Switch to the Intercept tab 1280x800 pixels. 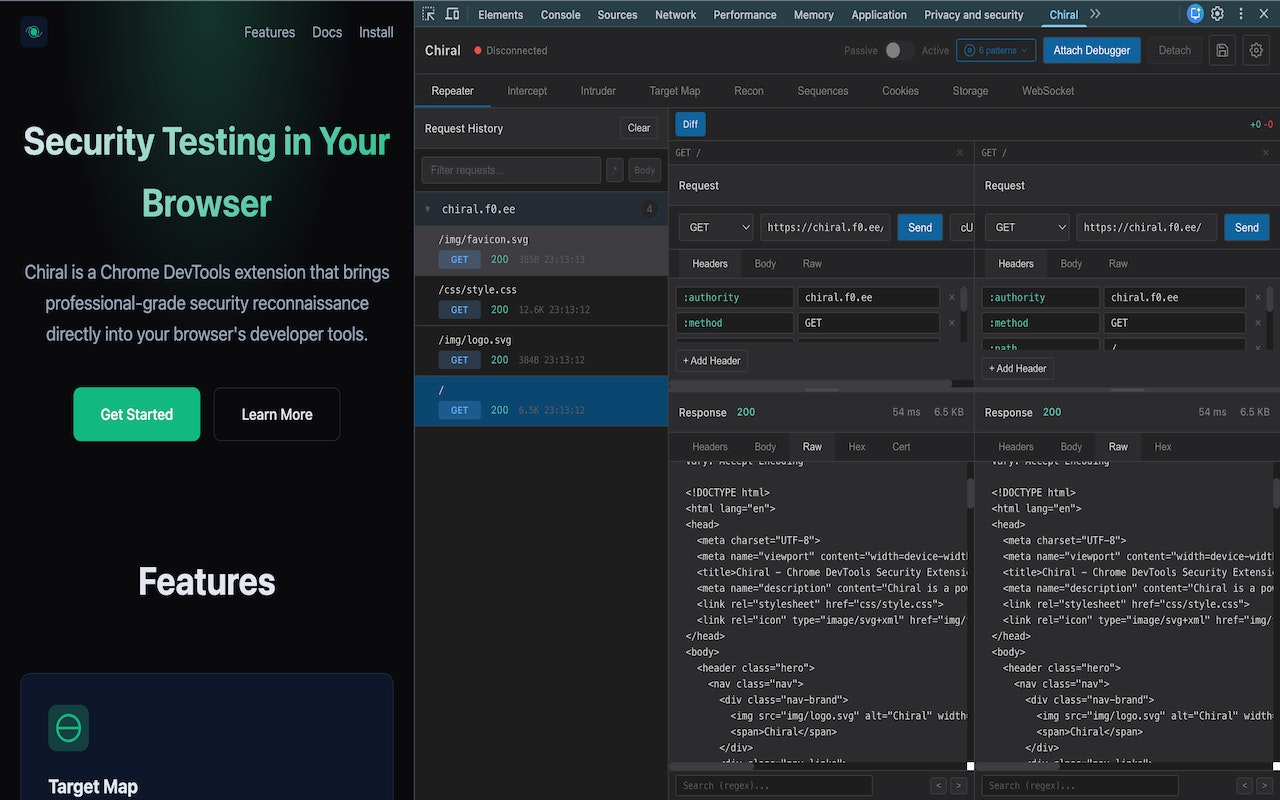click(x=526, y=91)
